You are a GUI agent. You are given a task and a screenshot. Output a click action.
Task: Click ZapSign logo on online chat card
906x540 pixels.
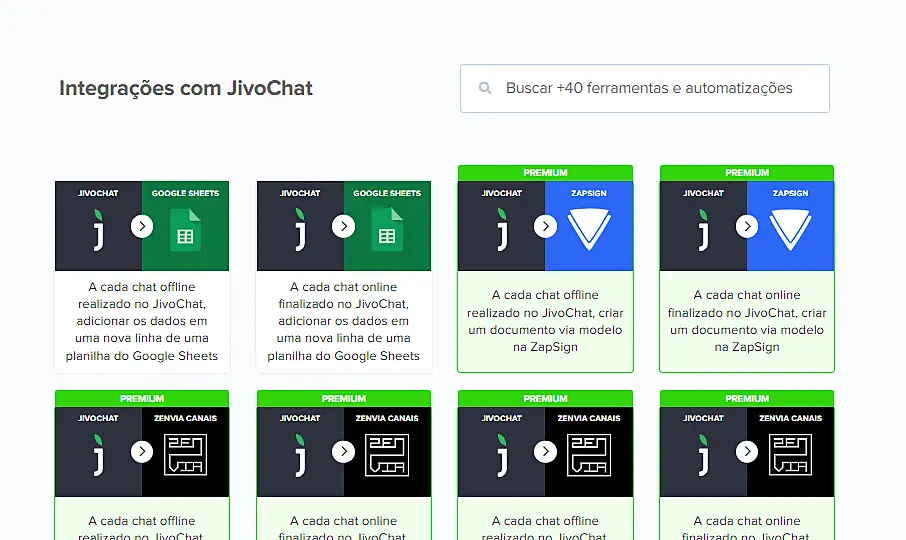pyautogui.click(x=790, y=230)
